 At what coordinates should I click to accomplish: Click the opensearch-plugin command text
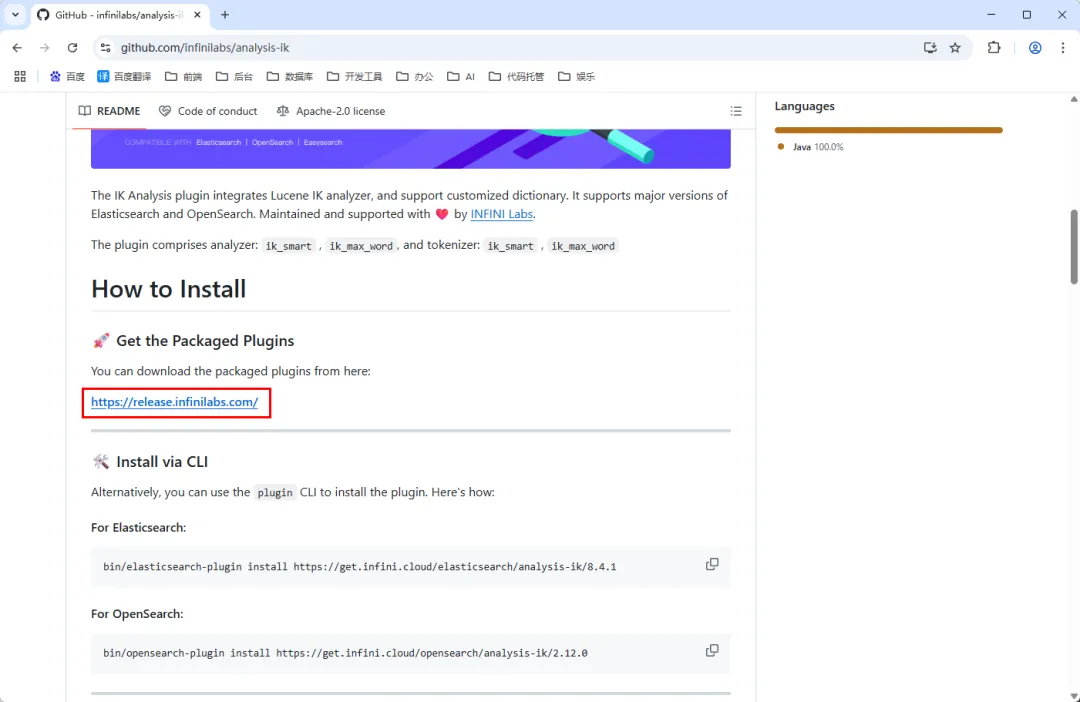click(x=345, y=653)
